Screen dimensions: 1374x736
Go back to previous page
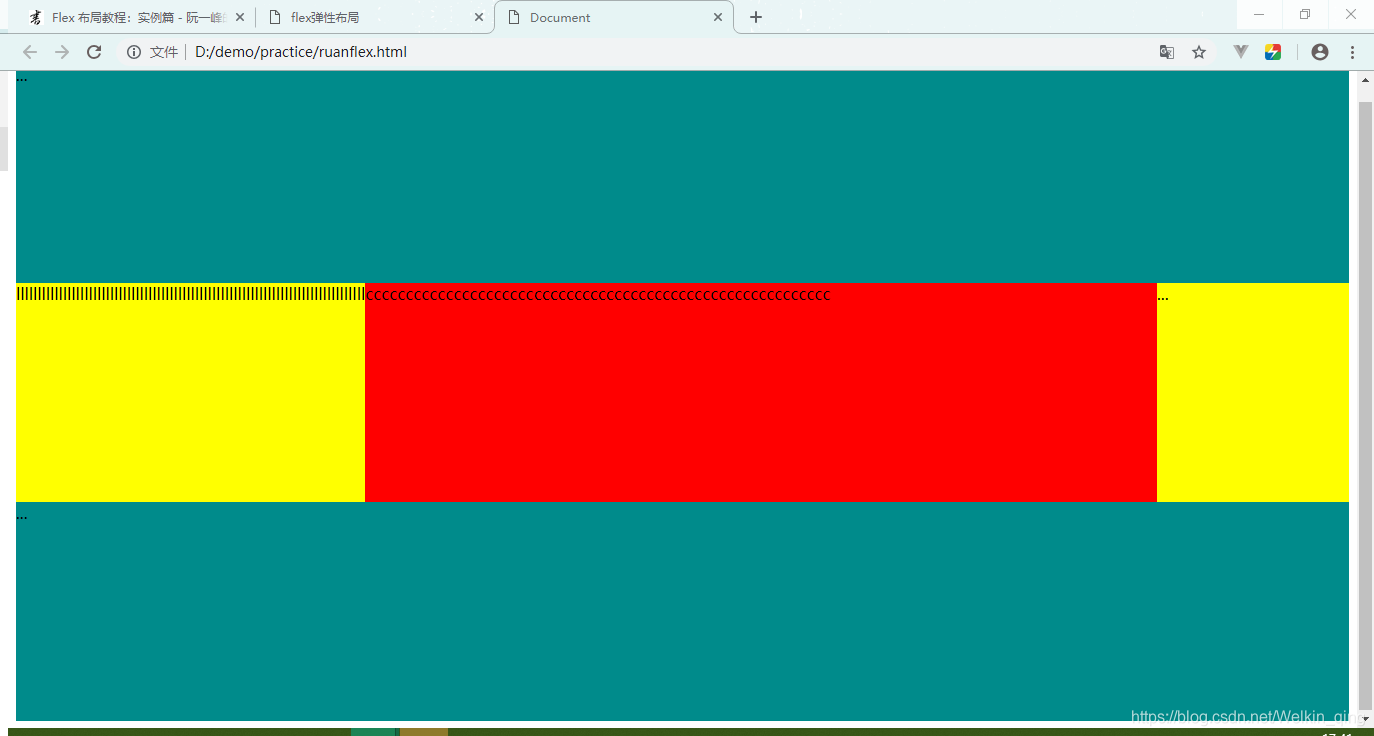[30, 52]
